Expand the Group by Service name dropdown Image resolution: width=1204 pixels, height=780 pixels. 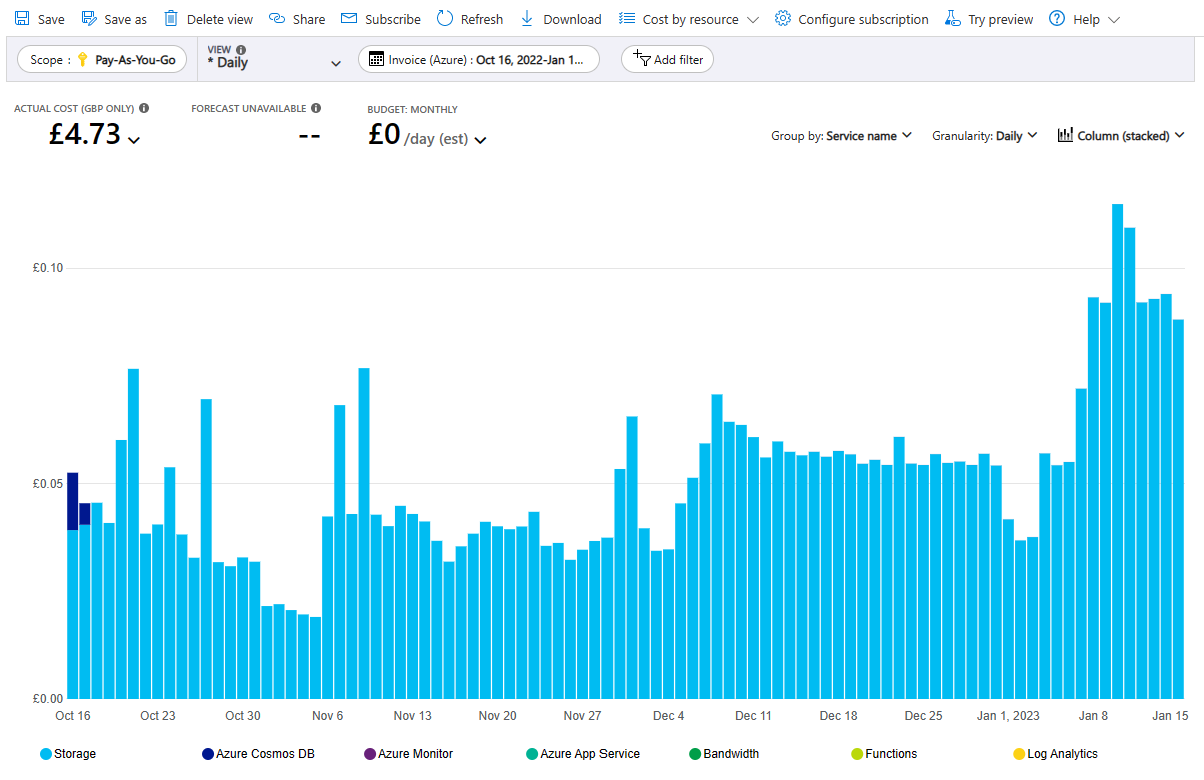(841, 136)
